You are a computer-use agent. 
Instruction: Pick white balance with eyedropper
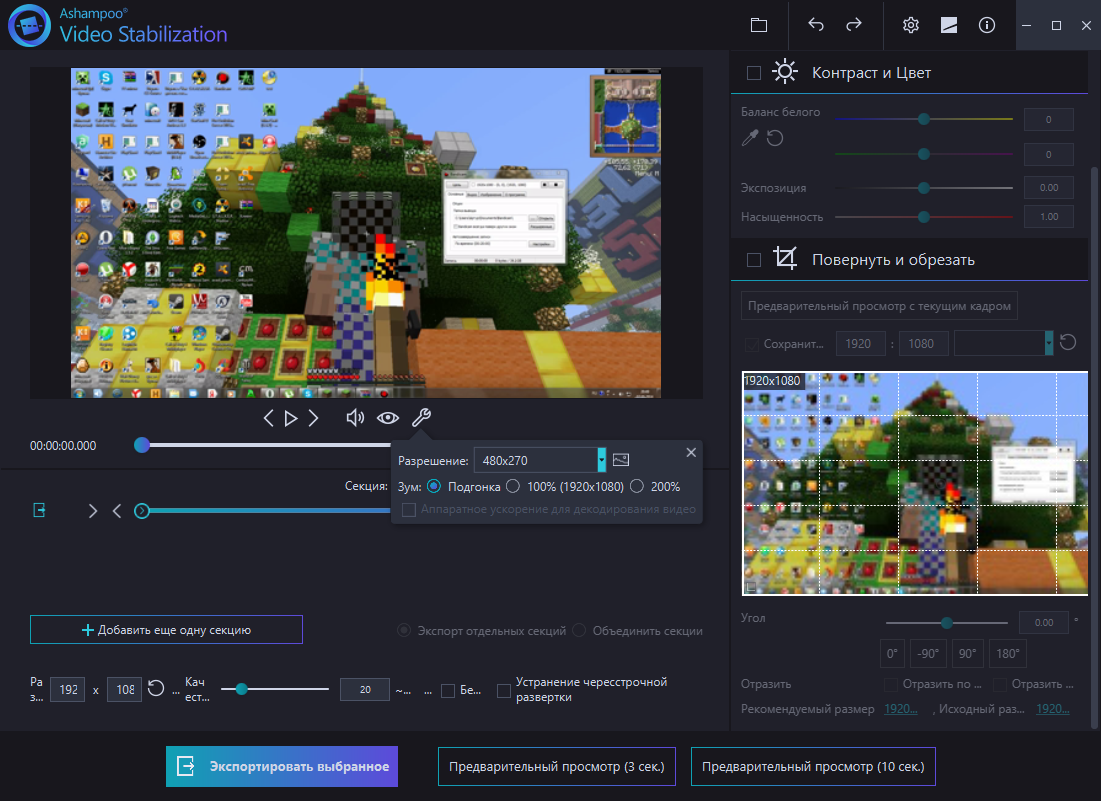[750, 138]
